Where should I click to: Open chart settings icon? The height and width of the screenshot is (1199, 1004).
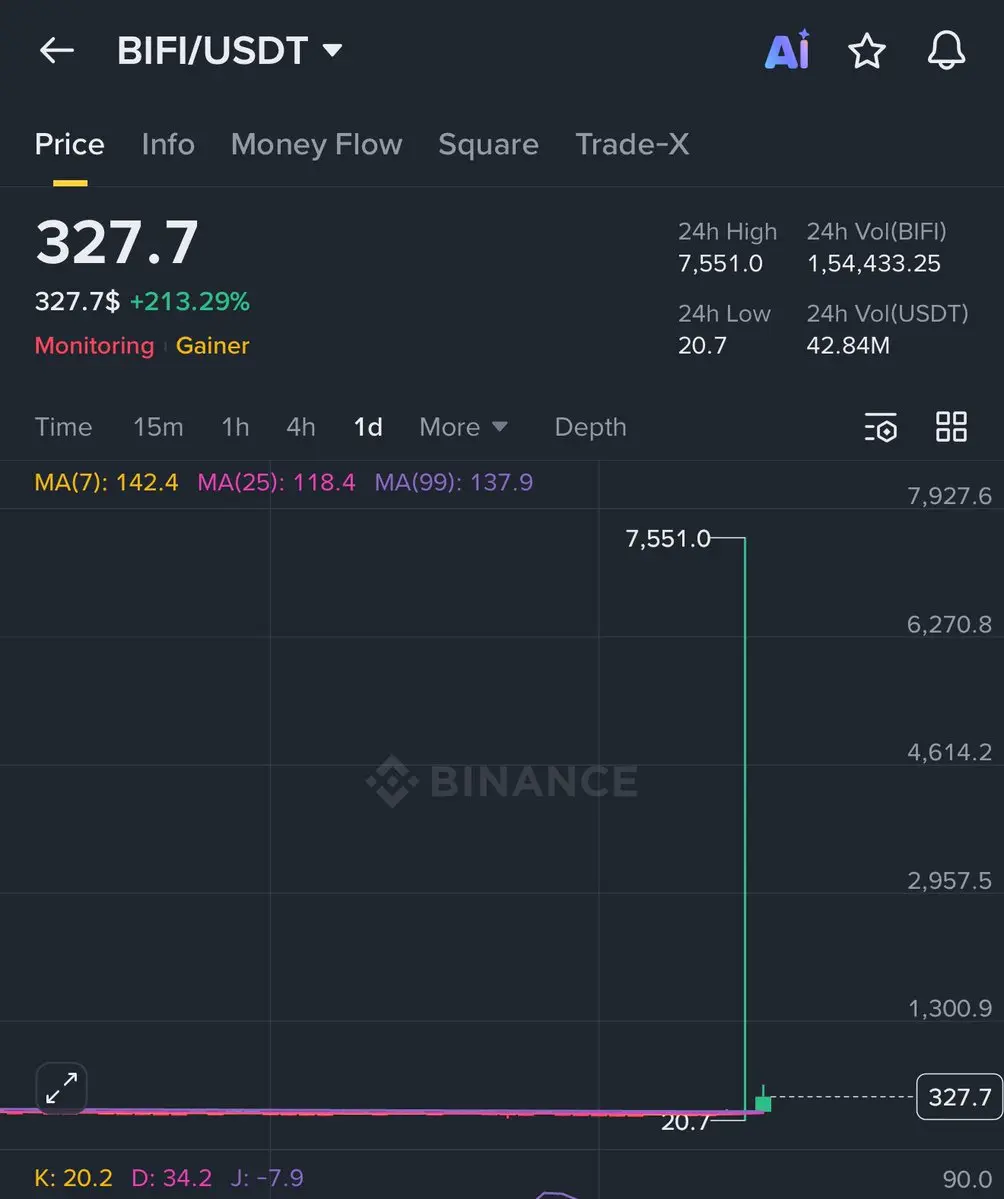tap(881, 427)
